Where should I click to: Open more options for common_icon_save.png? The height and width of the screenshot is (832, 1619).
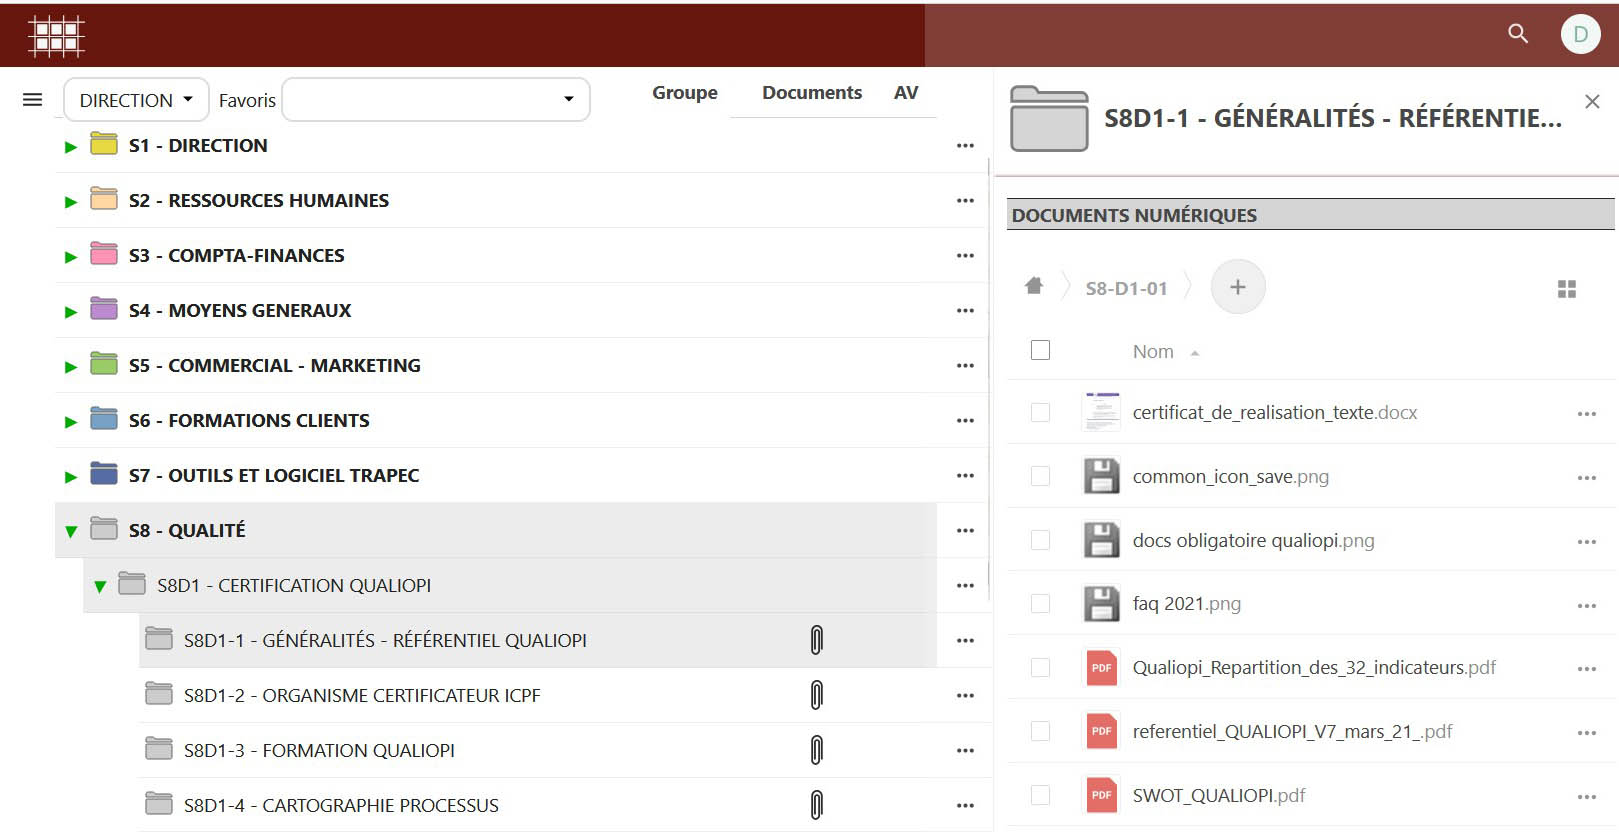[1586, 478]
